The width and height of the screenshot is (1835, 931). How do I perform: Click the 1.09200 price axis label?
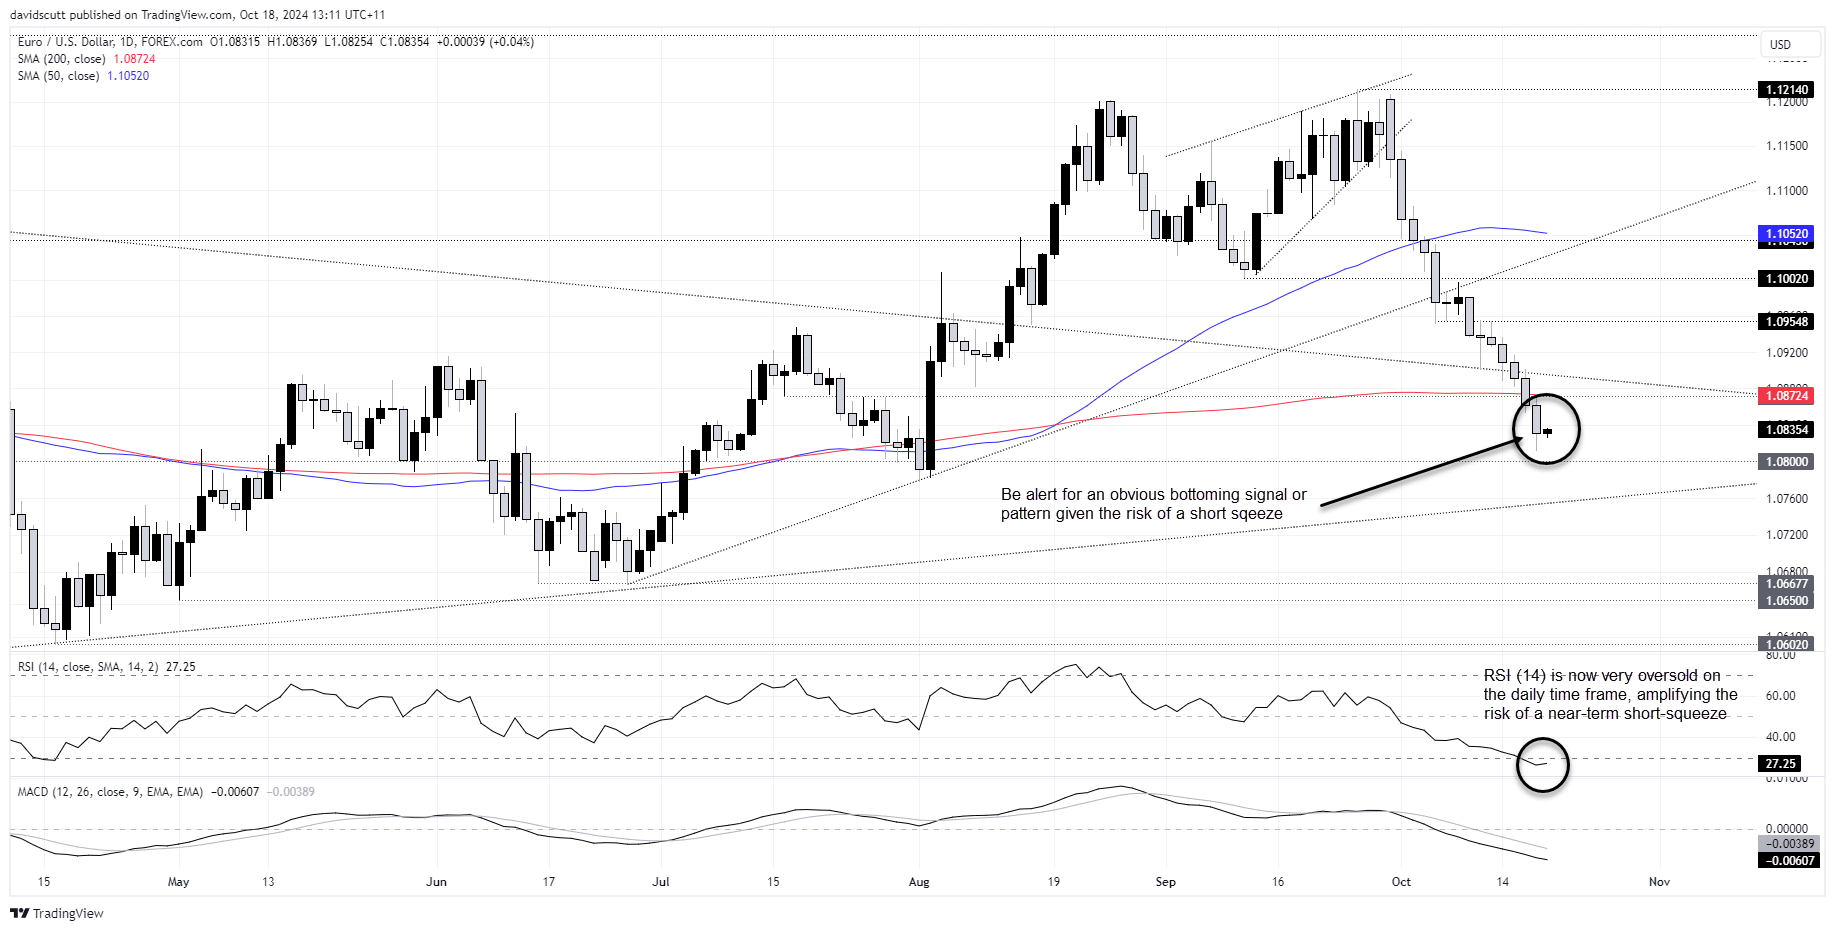click(1786, 353)
